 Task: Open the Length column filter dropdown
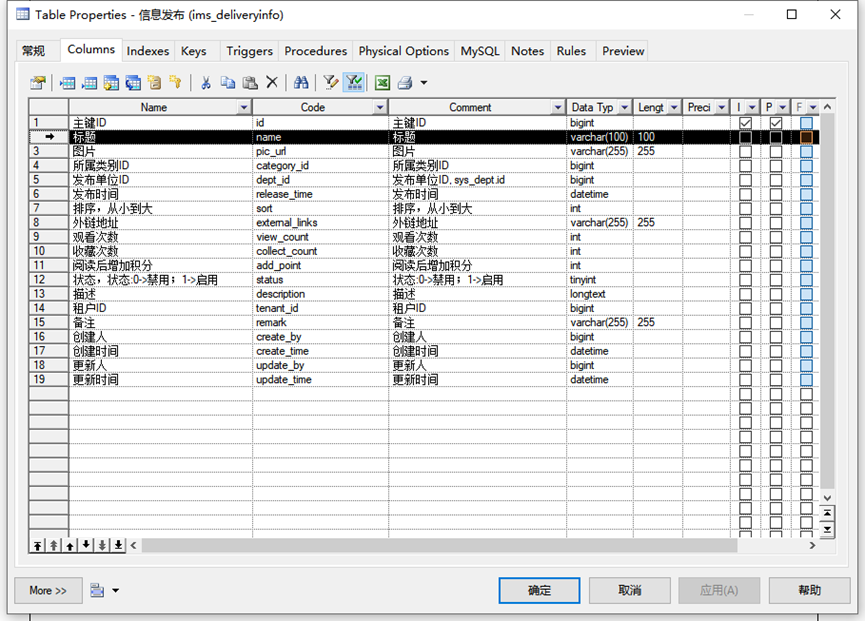[x=674, y=107]
